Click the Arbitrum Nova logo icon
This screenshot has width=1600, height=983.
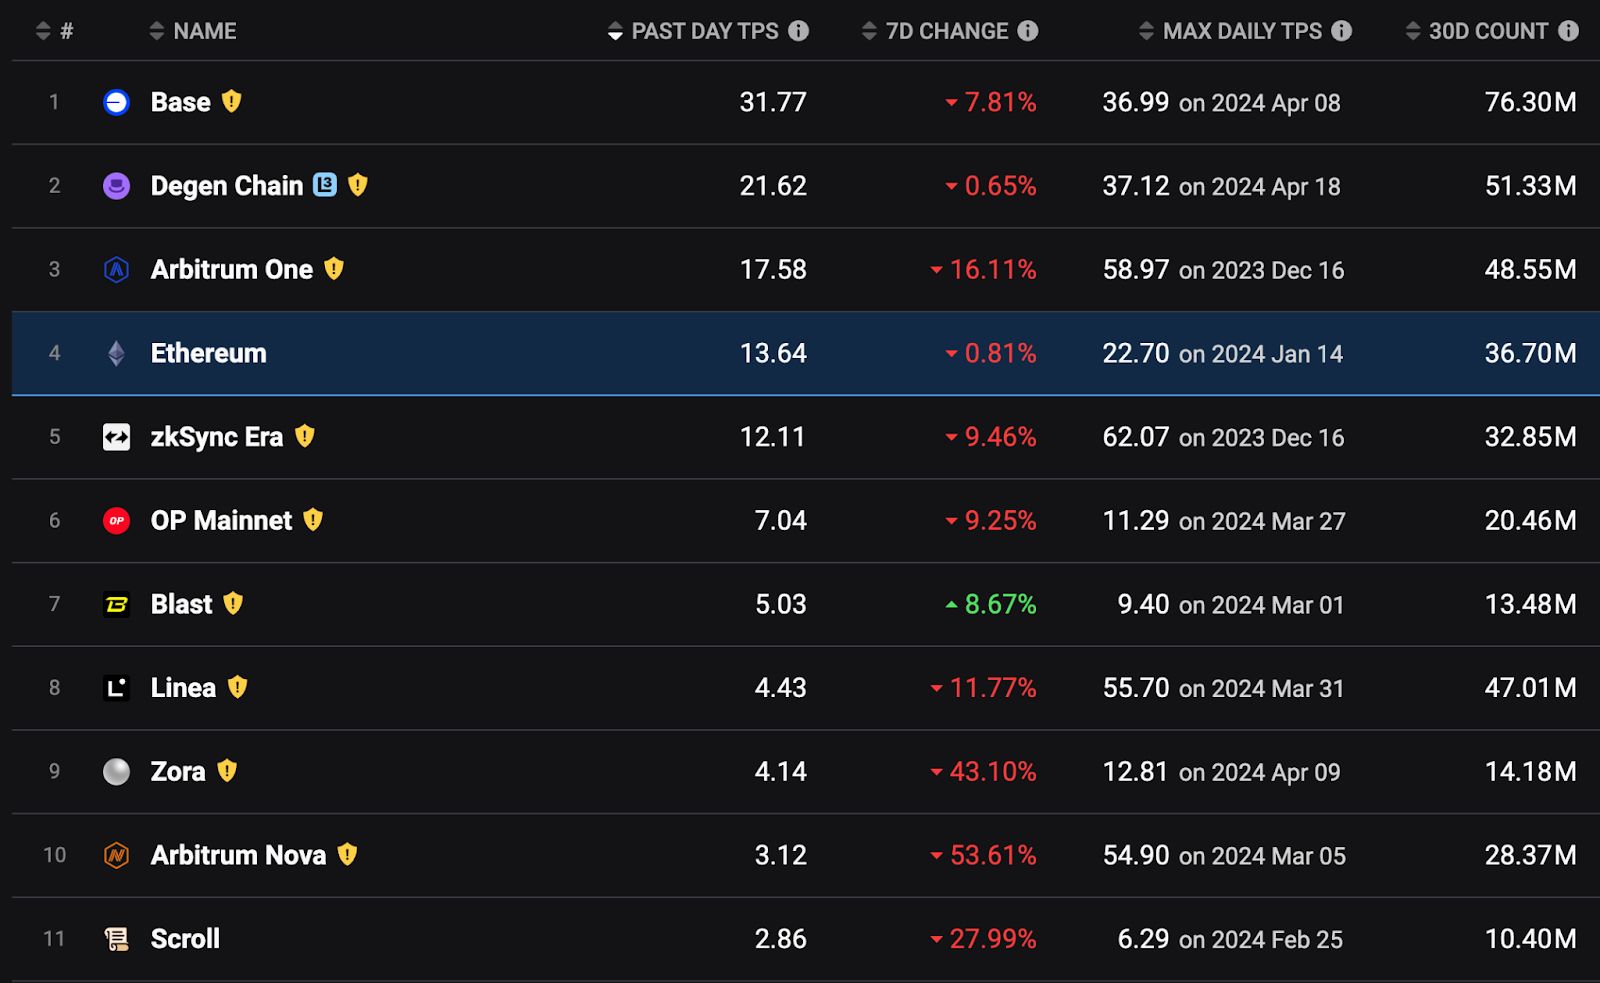click(x=116, y=855)
